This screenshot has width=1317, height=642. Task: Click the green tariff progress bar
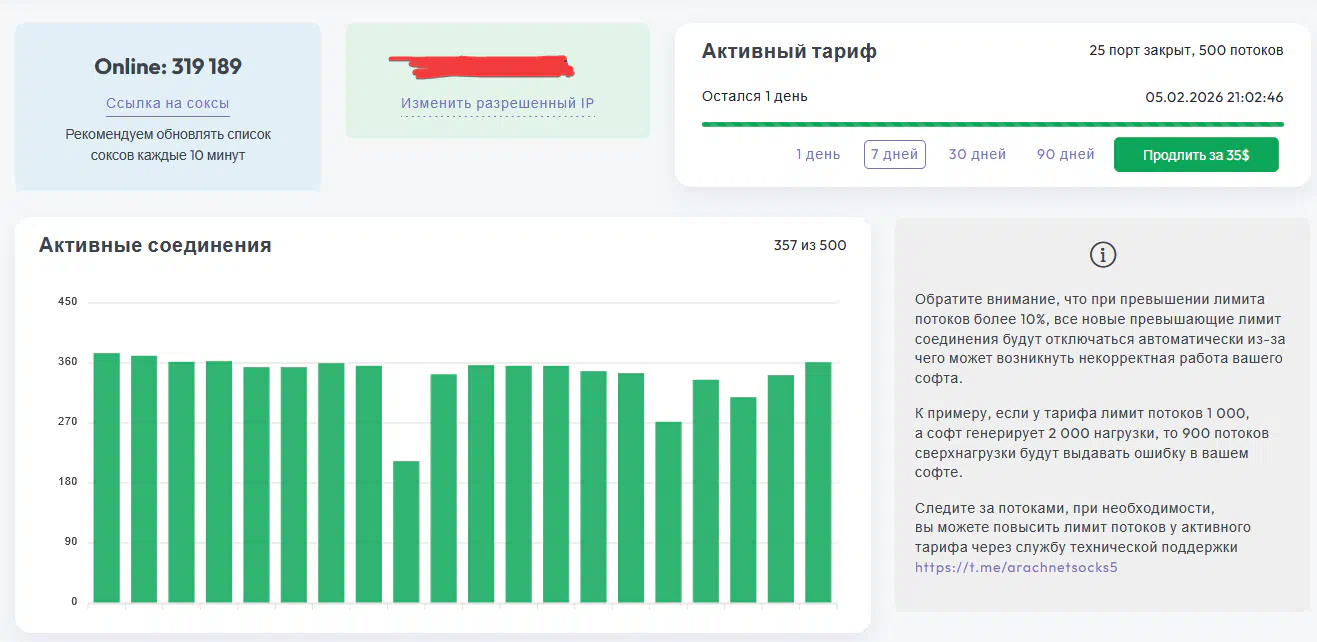coord(992,124)
